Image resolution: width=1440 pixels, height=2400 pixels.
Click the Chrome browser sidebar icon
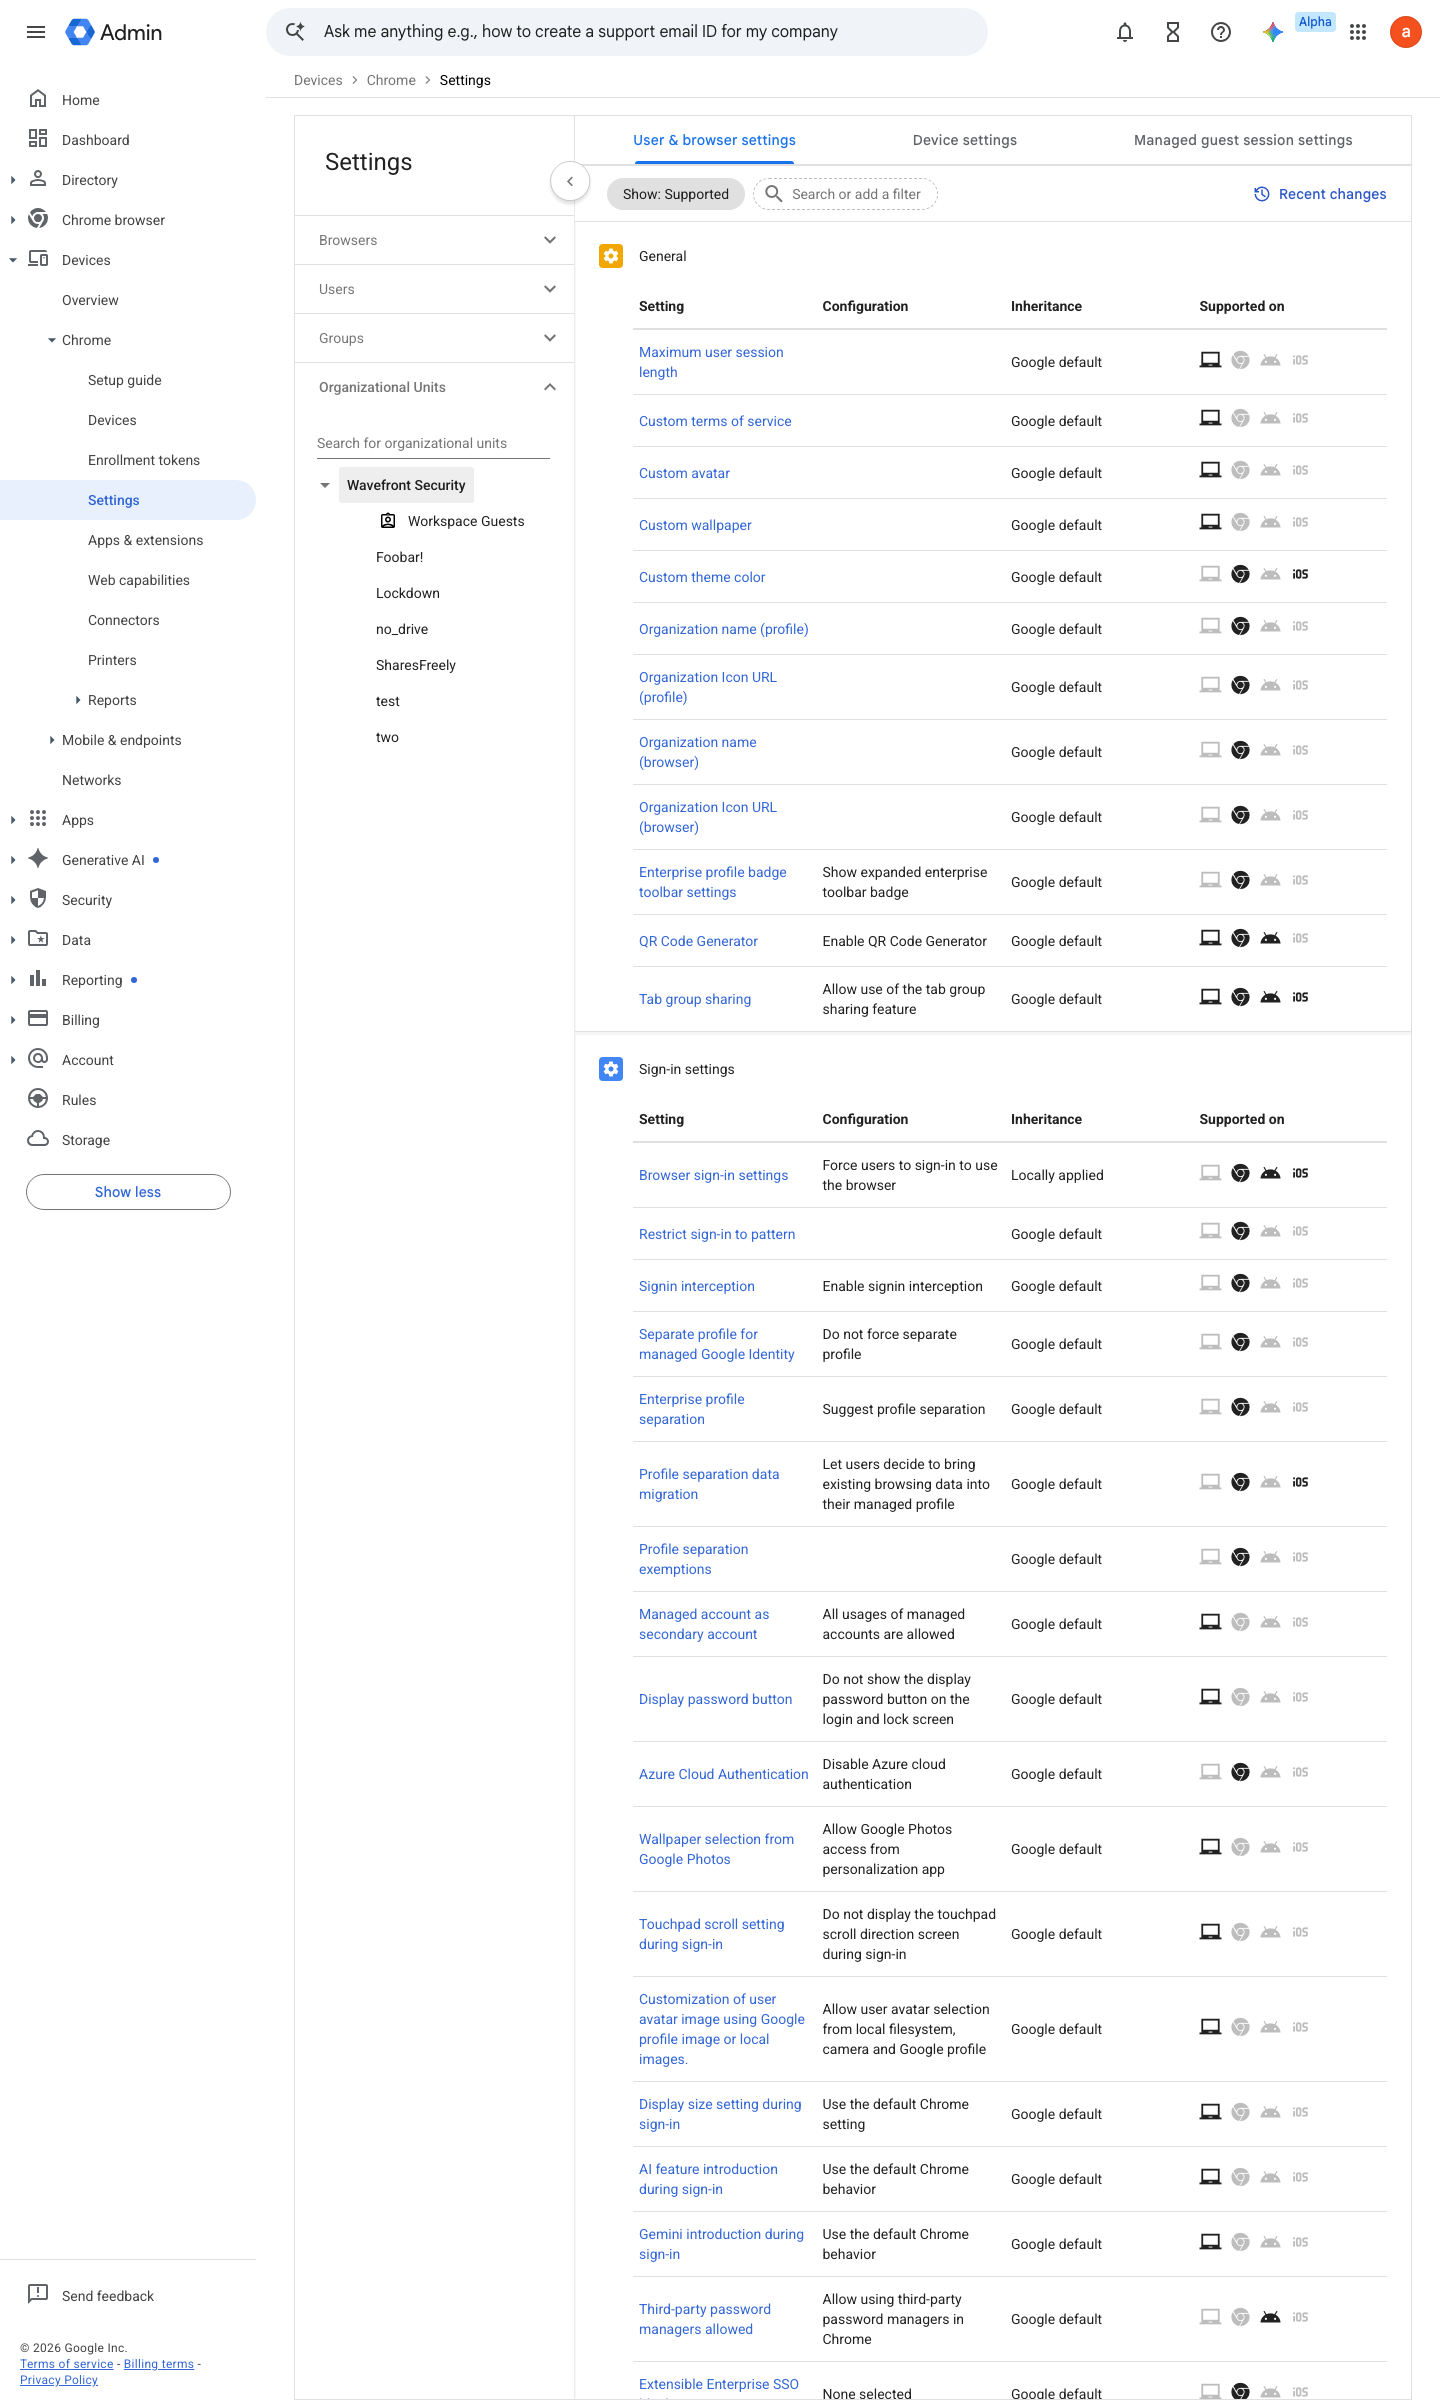(38, 219)
